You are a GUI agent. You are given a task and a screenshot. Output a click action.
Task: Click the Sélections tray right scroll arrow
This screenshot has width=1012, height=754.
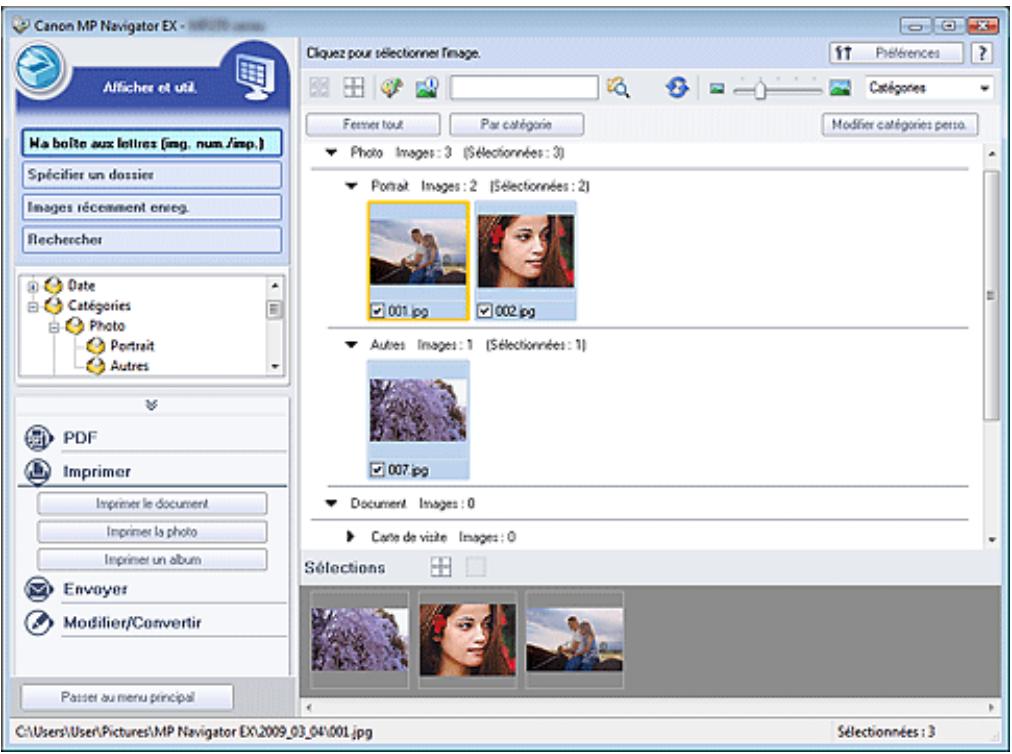[x=992, y=708]
